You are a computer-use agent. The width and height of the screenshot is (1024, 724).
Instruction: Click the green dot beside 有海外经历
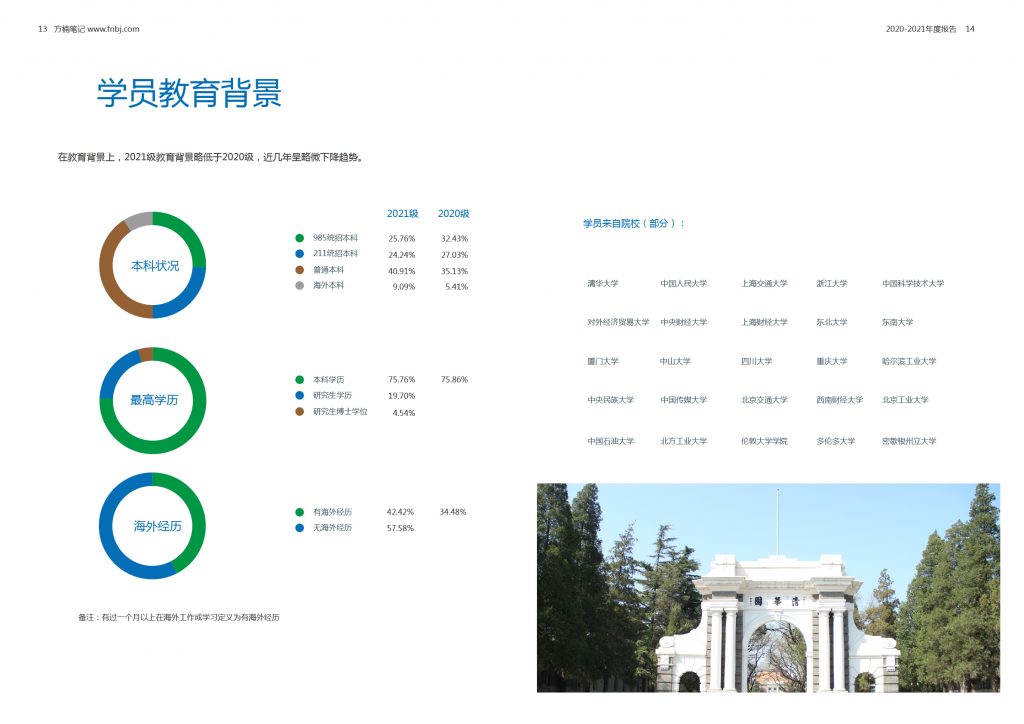coord(299,512)
